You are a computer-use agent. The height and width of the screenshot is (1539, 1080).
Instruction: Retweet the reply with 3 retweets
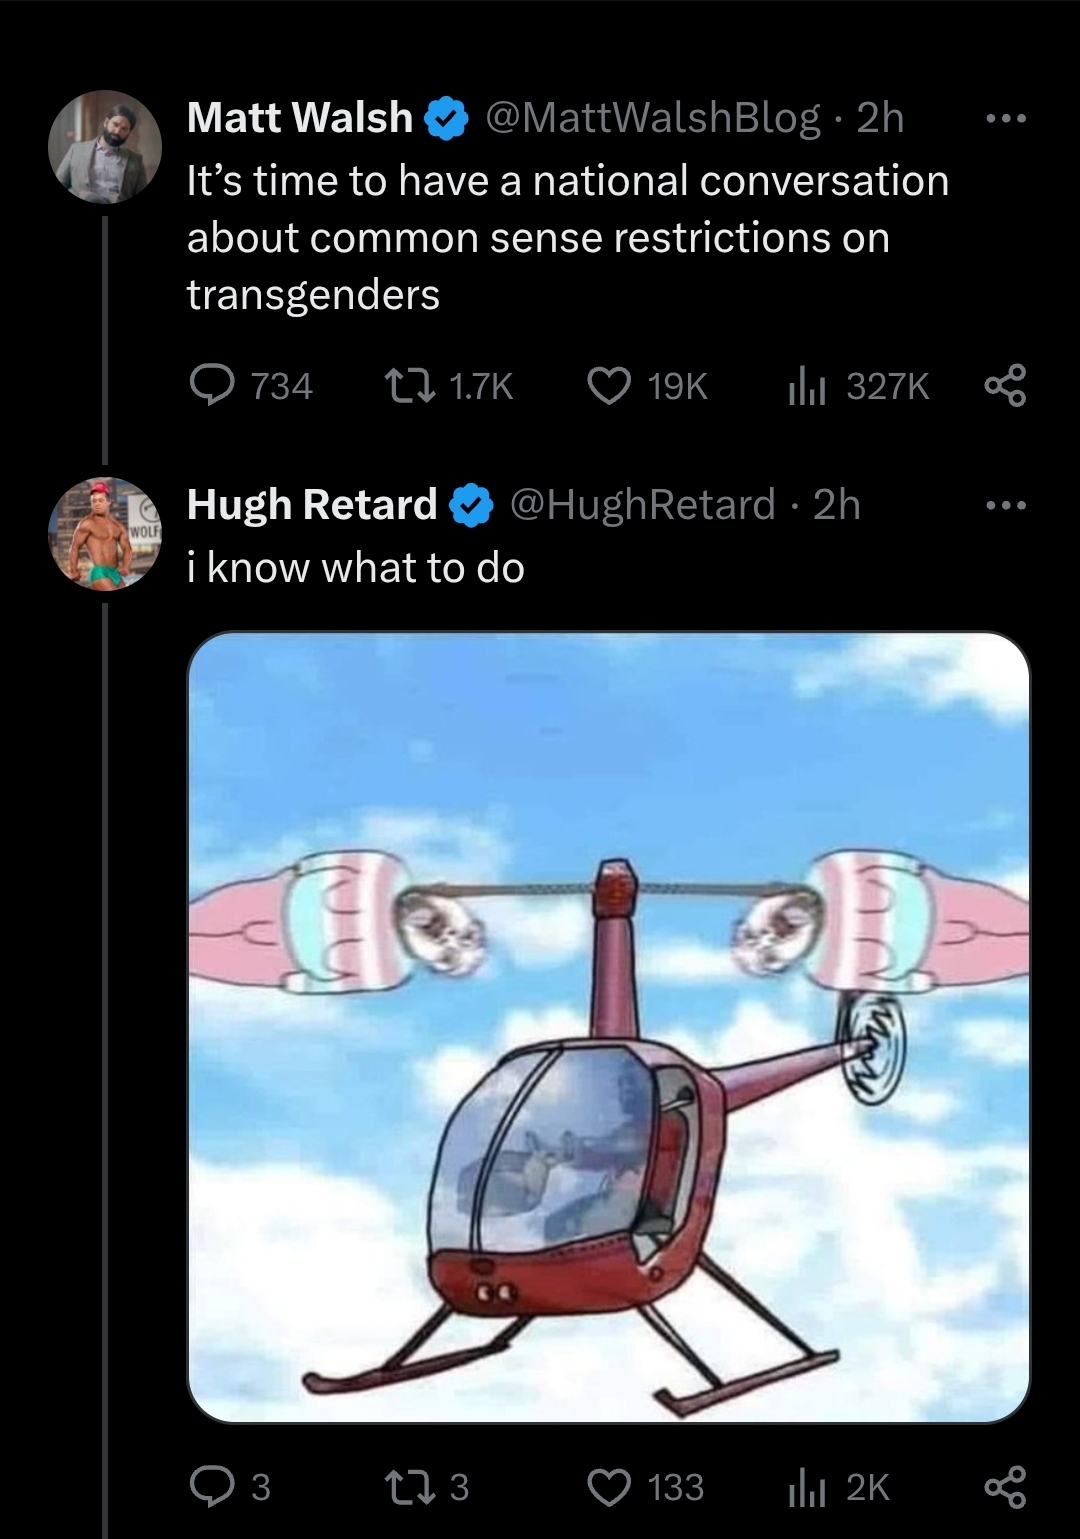click(428, 1487)
